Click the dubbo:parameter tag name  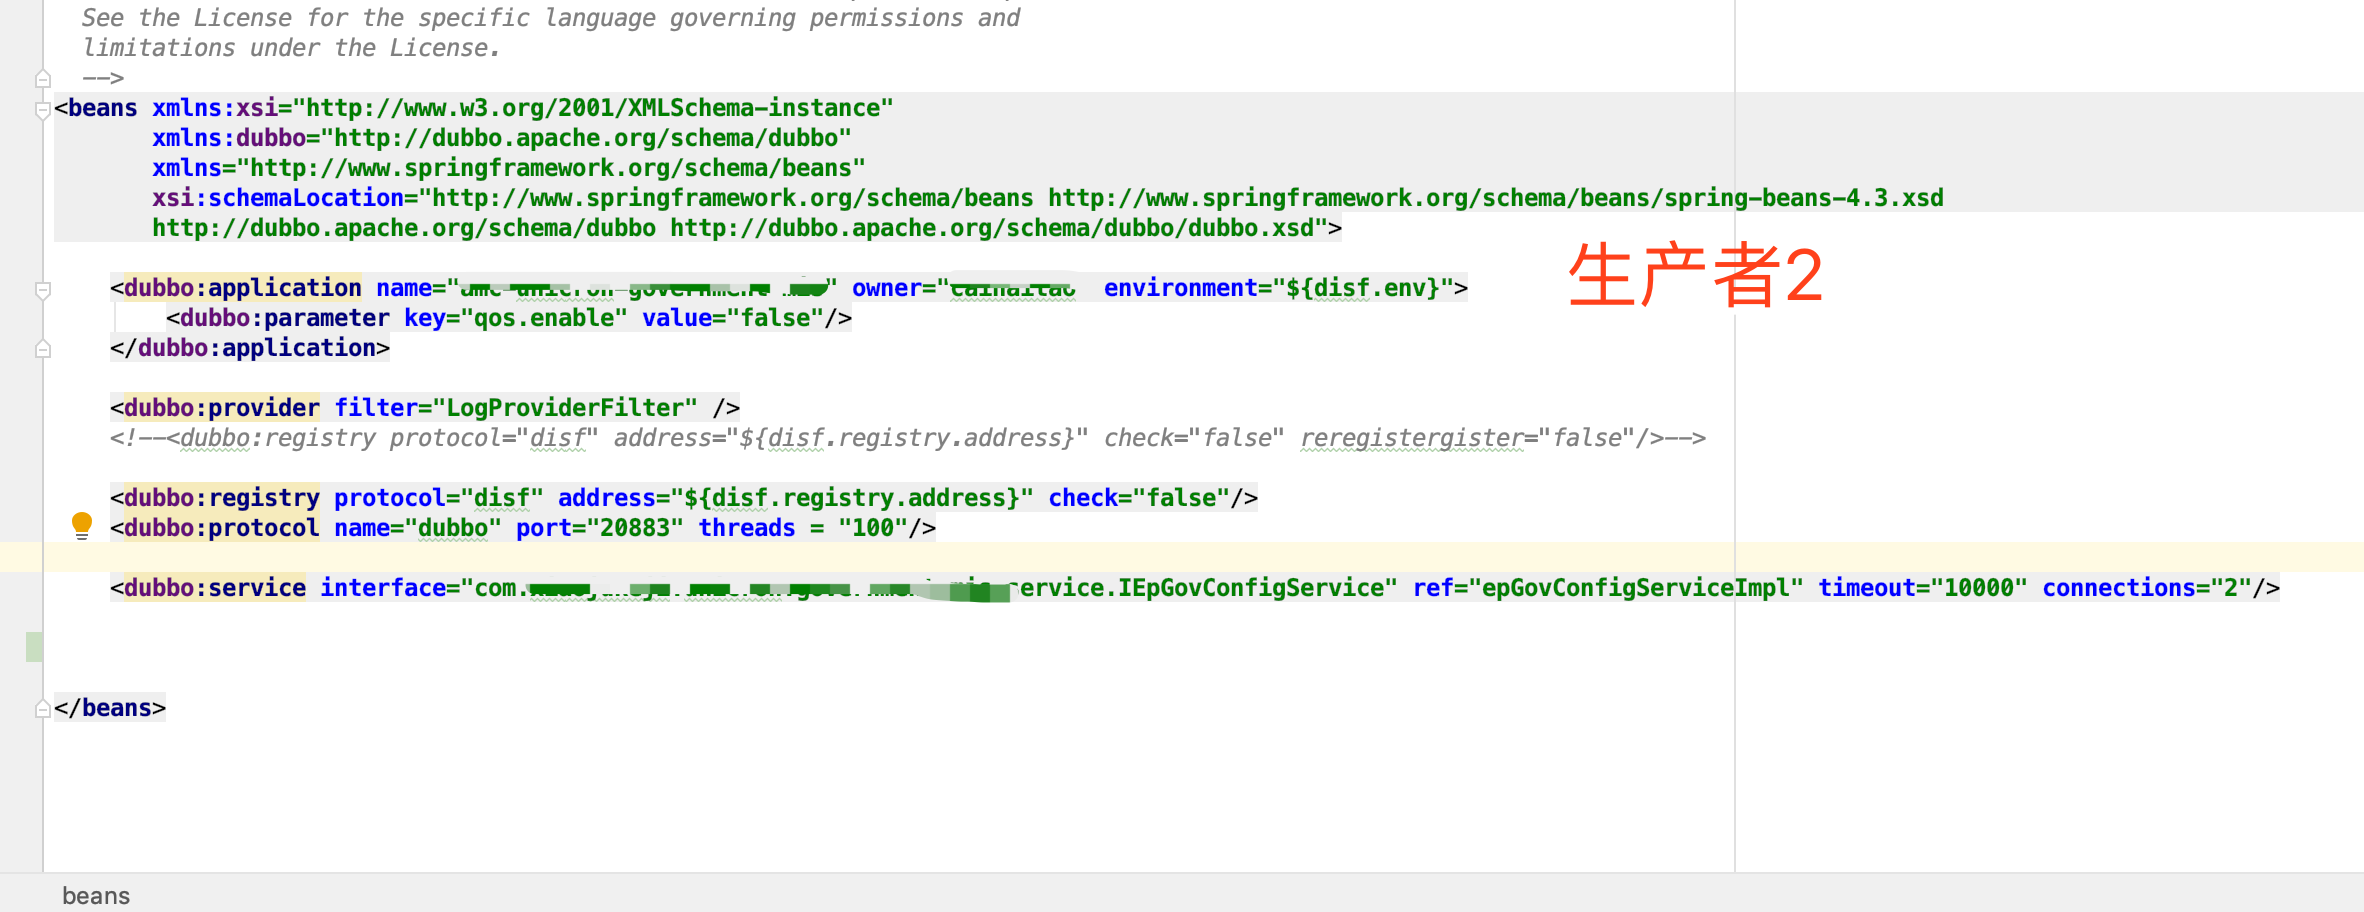[x=285, y=318]
